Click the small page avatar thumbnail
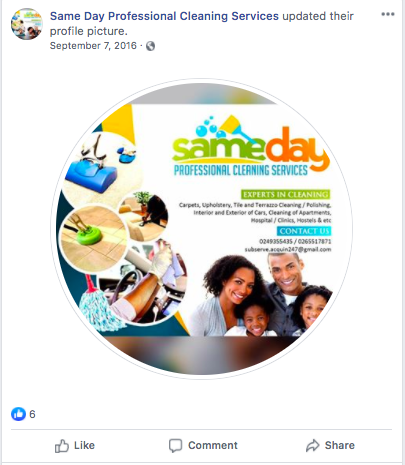405x465 pixels. click(27, 24)
